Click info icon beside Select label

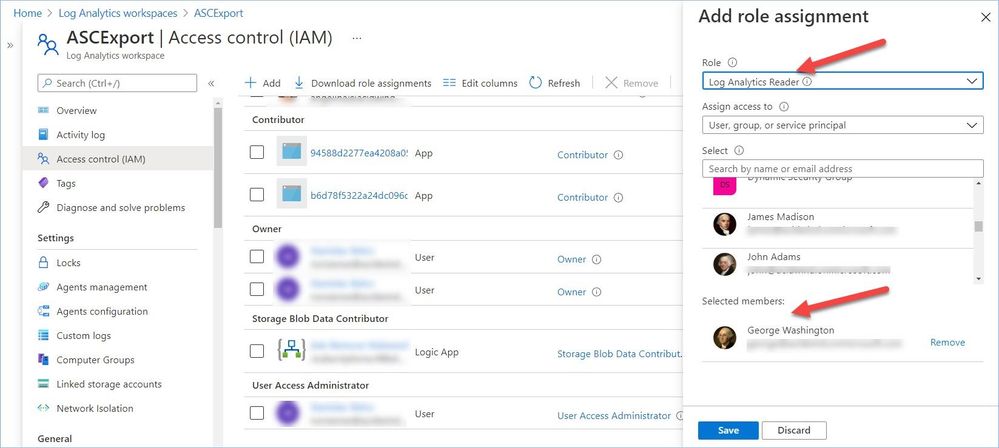739,150
